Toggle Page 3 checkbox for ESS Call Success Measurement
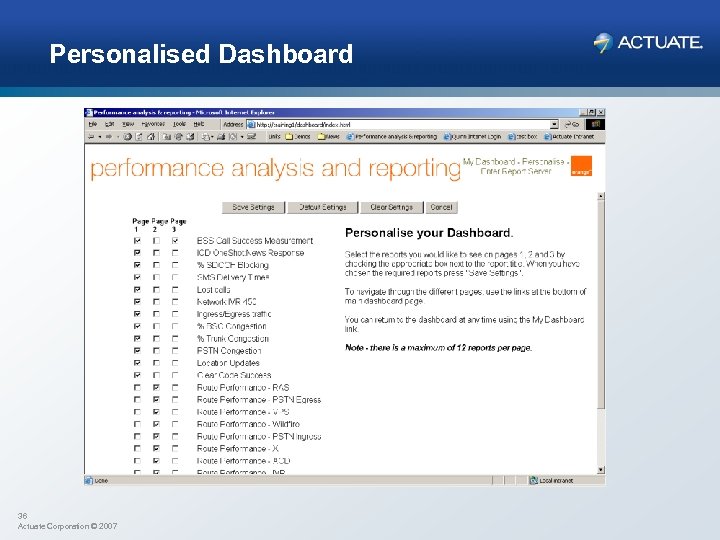Image resolution: width=720 pixels, height=540 pixels. click(175, 241)
